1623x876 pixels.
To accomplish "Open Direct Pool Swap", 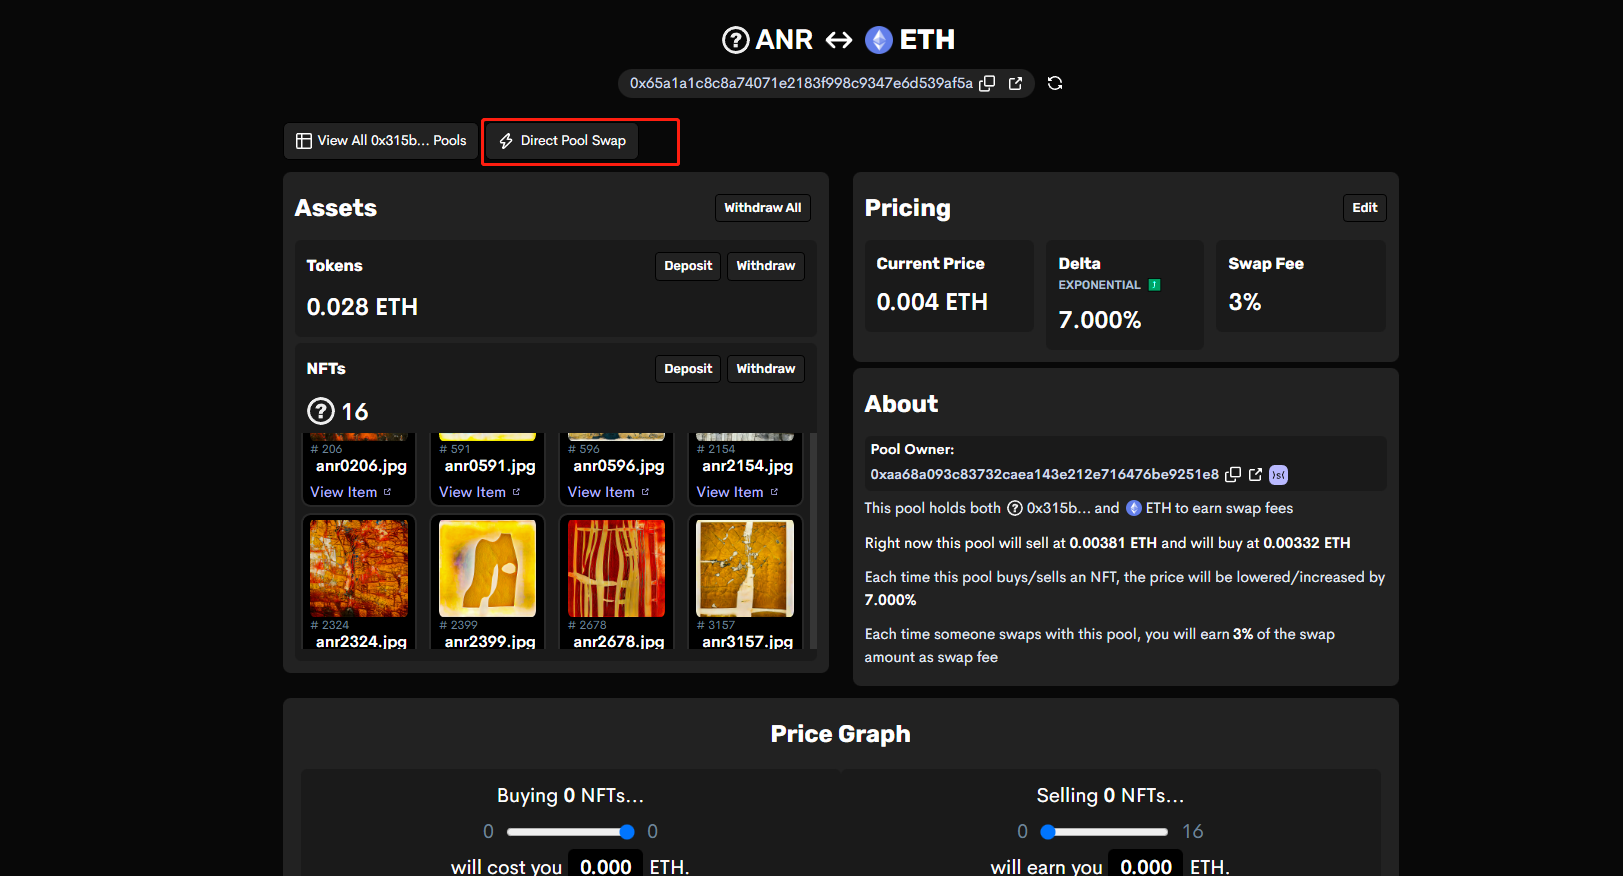I will 562,141.
